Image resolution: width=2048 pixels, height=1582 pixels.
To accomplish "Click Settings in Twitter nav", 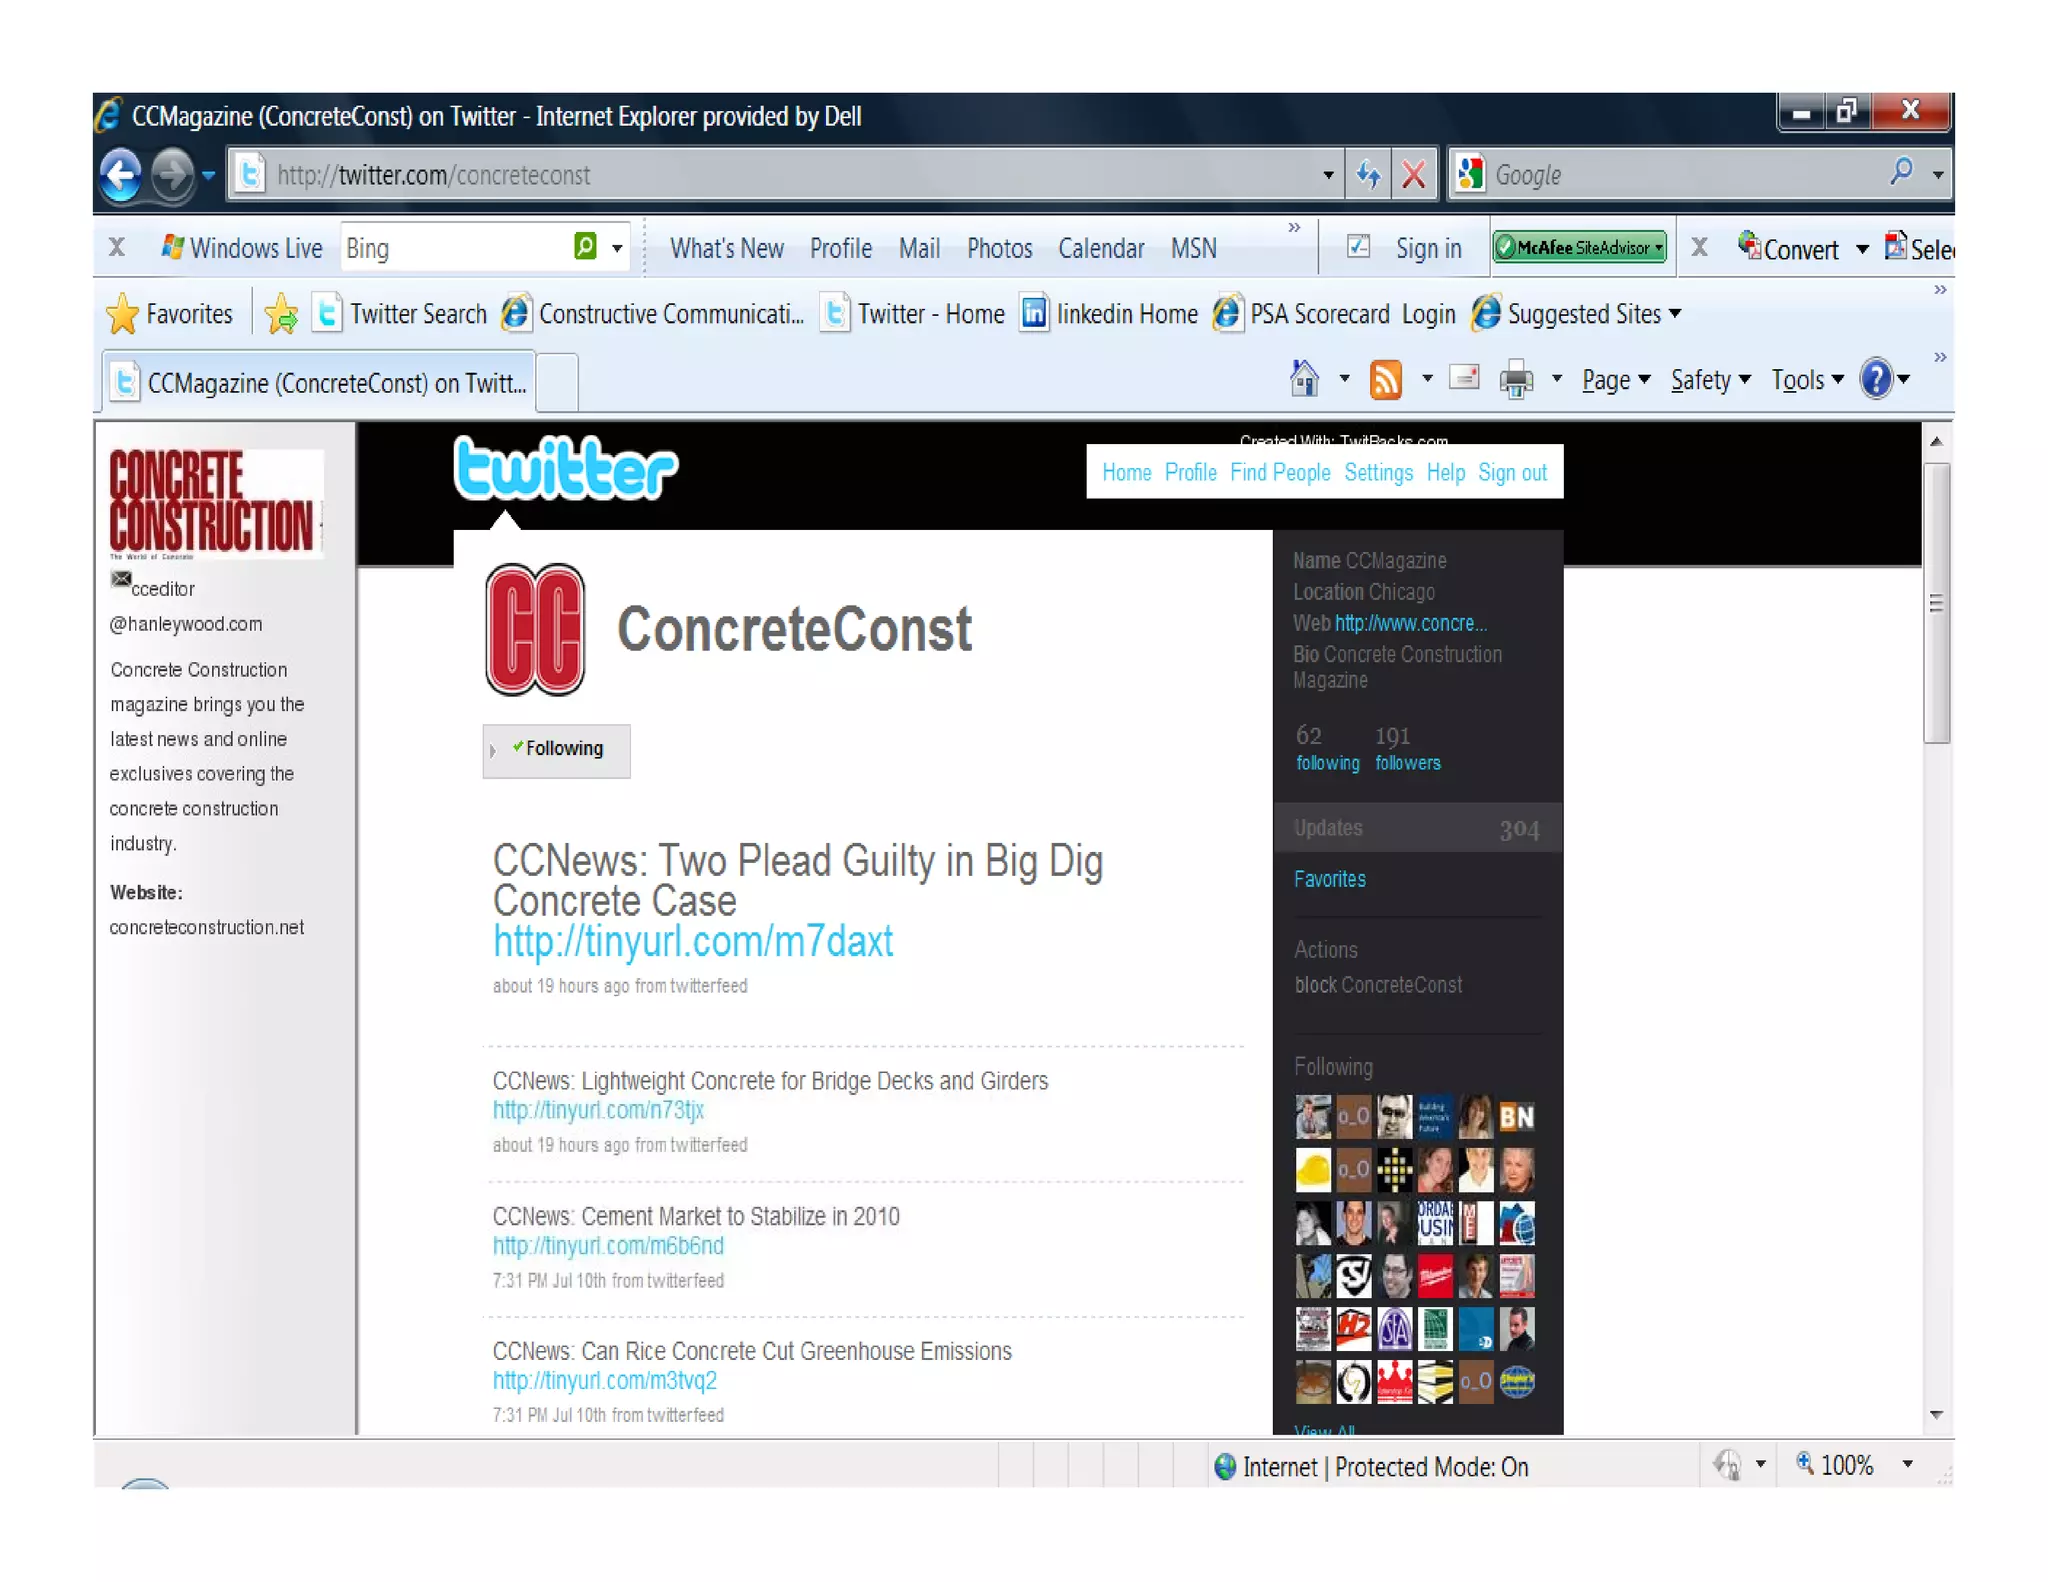I will click(1378, 473).
